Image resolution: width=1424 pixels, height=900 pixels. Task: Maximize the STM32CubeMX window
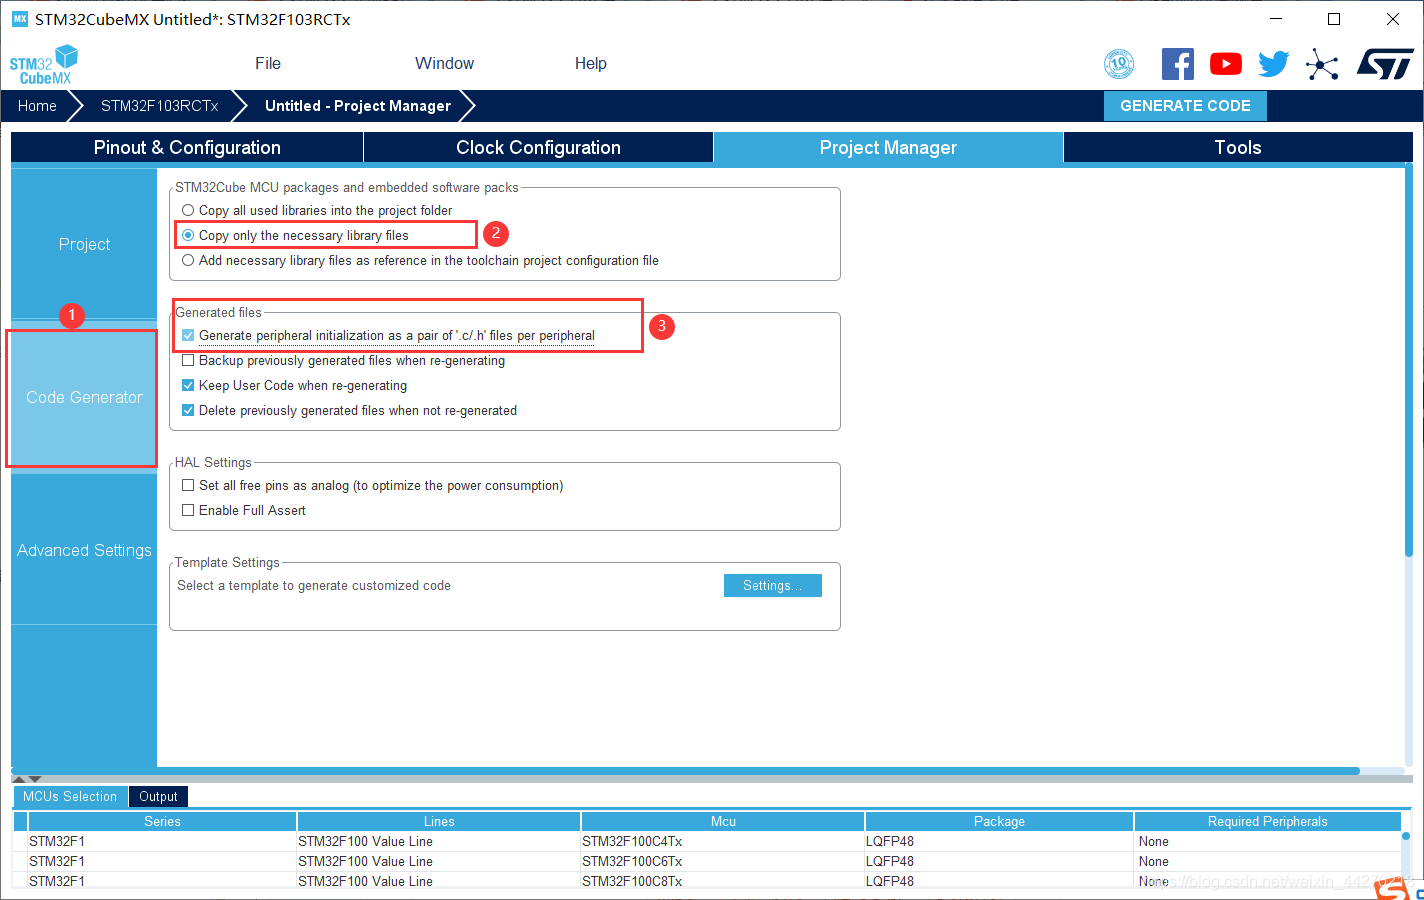[1334, 19]
